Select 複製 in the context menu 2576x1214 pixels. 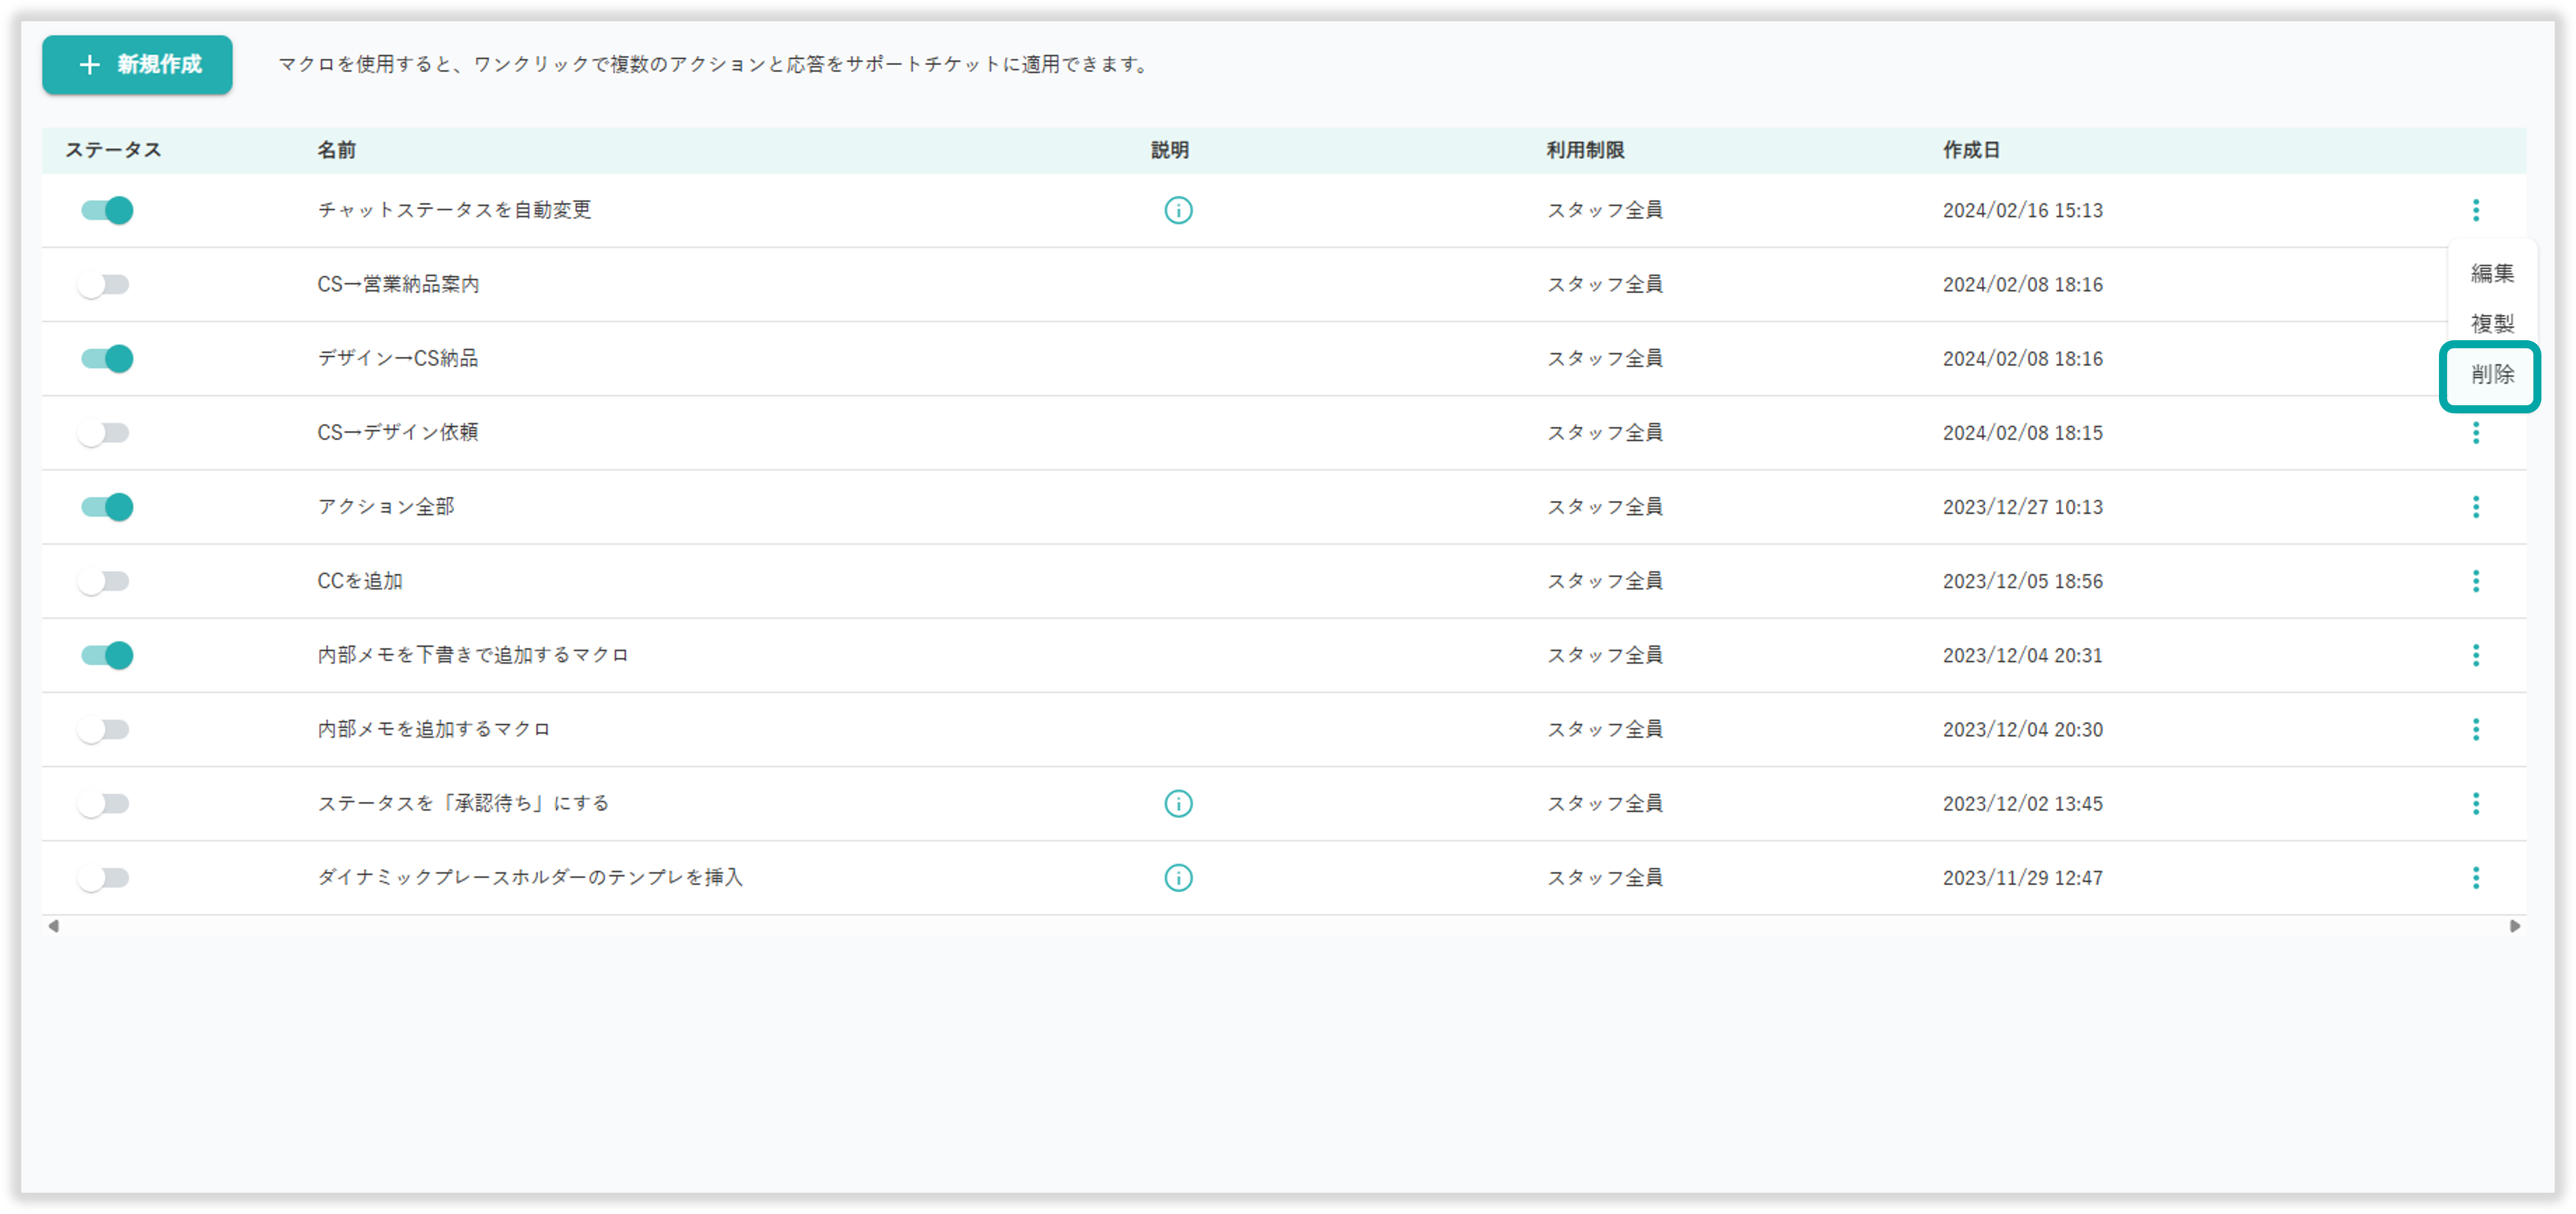(x=2491, y=323)
